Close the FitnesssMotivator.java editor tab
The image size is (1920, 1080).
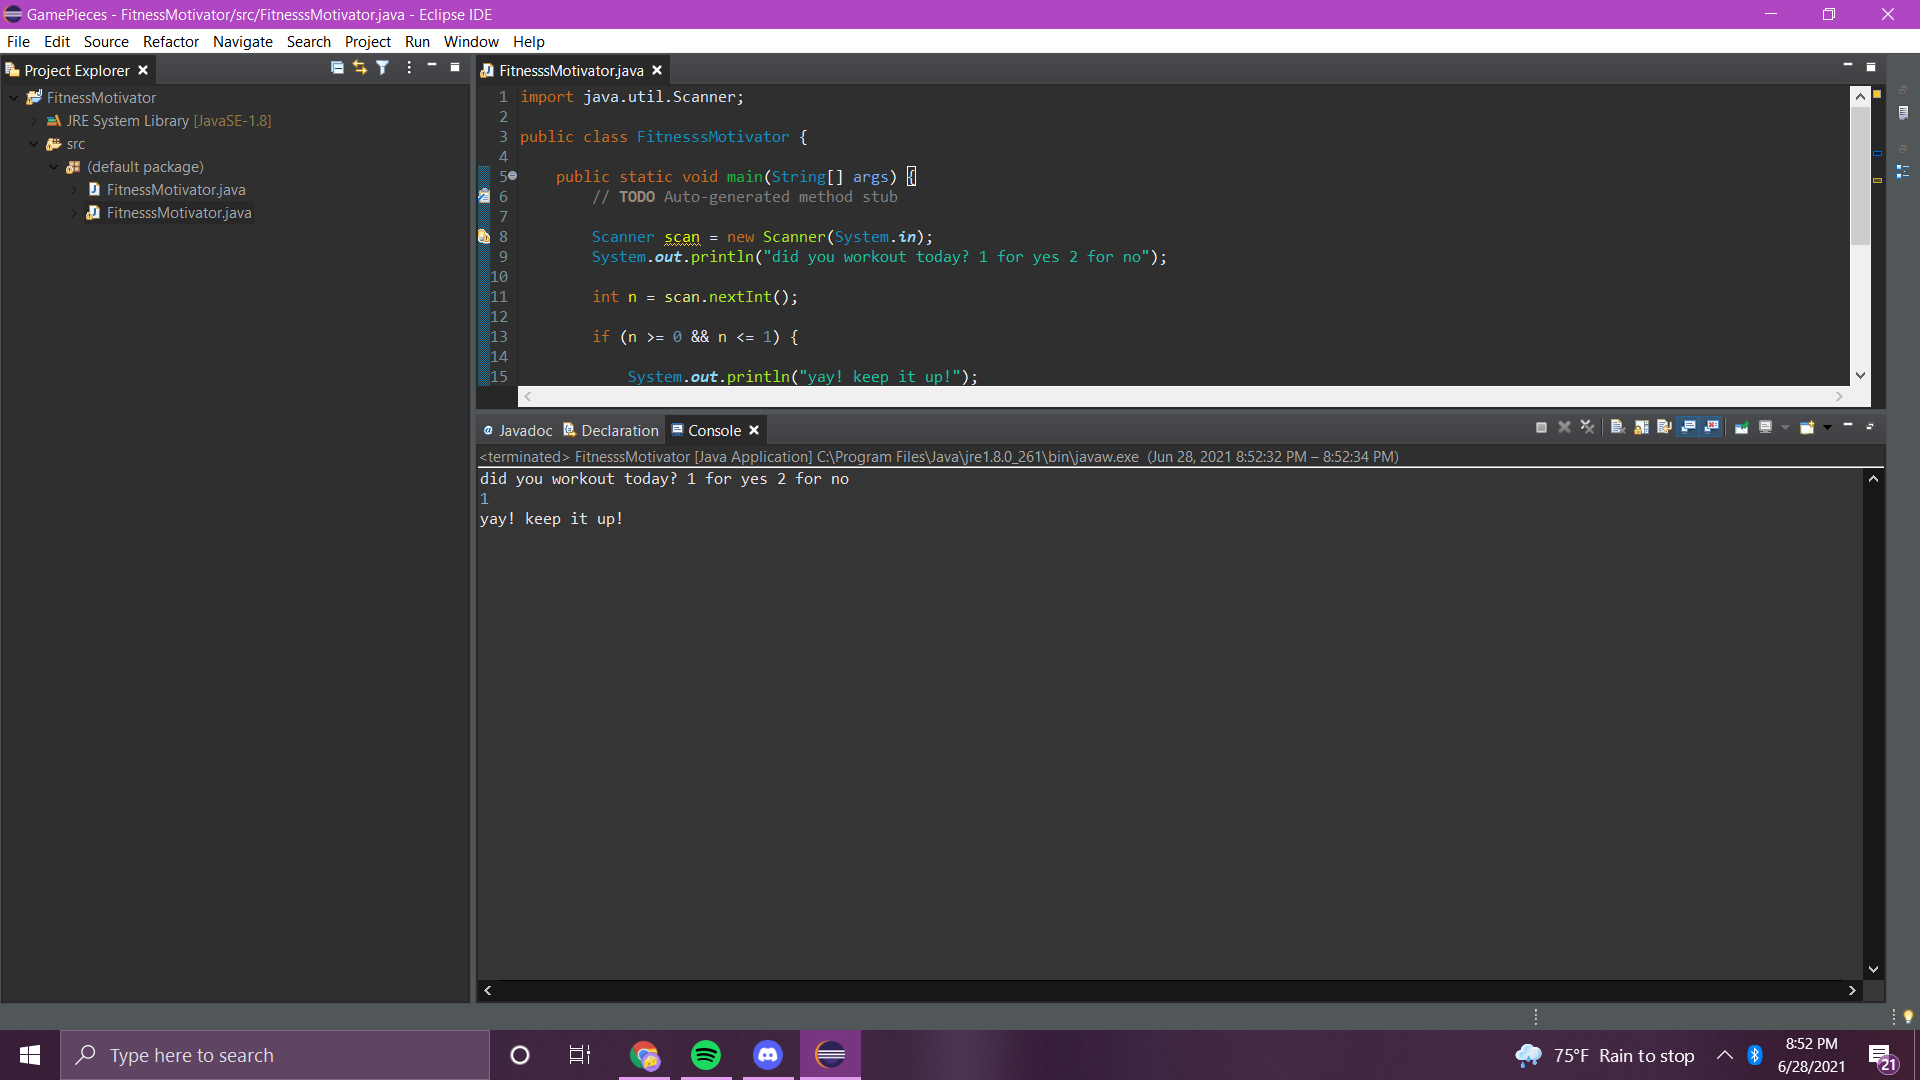(x=657, y=70)
